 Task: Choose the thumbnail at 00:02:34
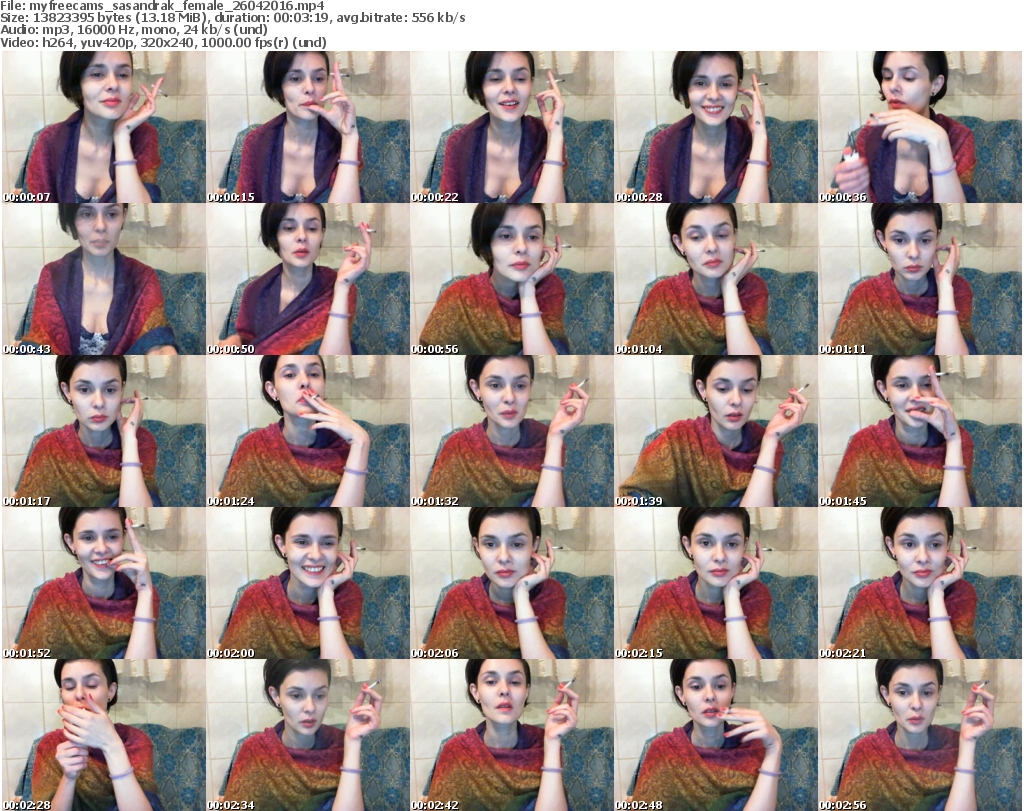308,735
